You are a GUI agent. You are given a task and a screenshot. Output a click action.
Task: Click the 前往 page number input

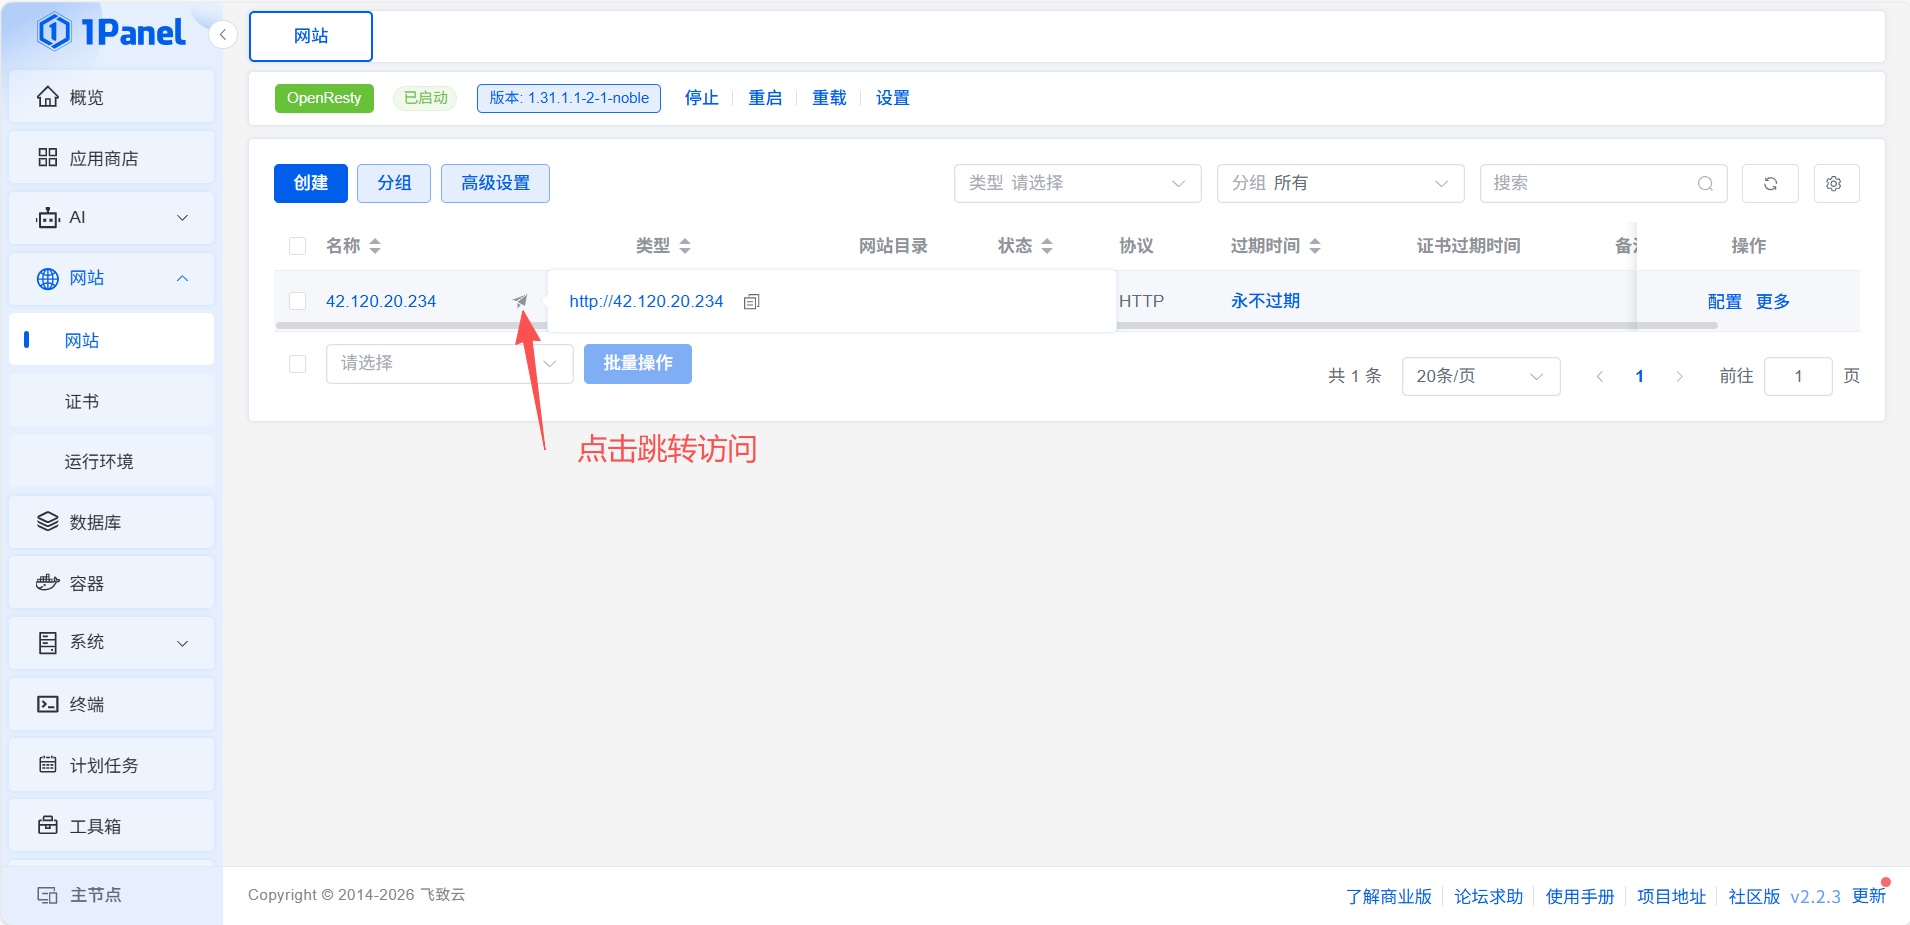coord(1798,376)
